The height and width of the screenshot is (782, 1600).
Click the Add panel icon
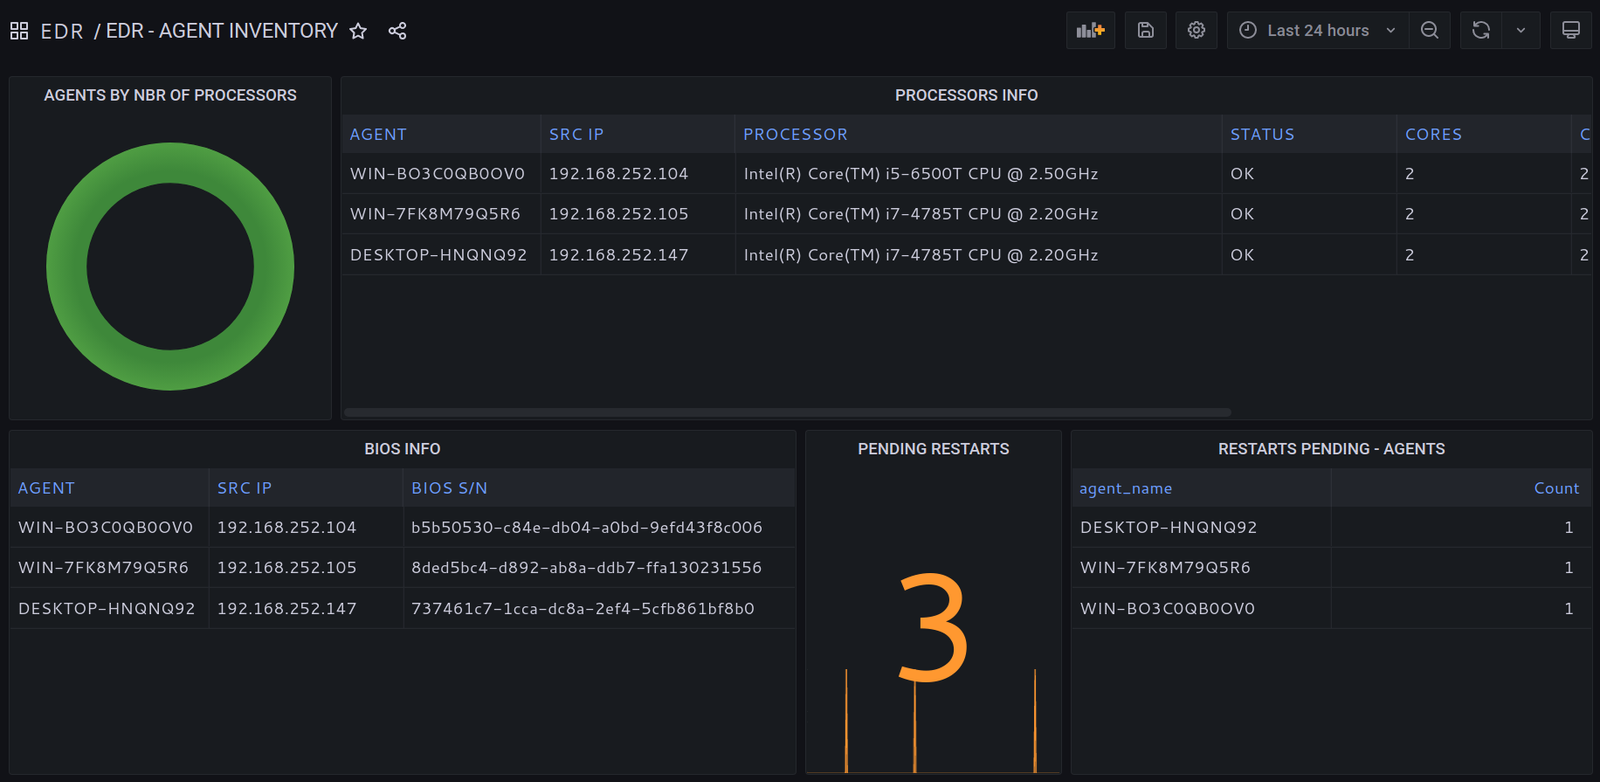[1090, 31]
